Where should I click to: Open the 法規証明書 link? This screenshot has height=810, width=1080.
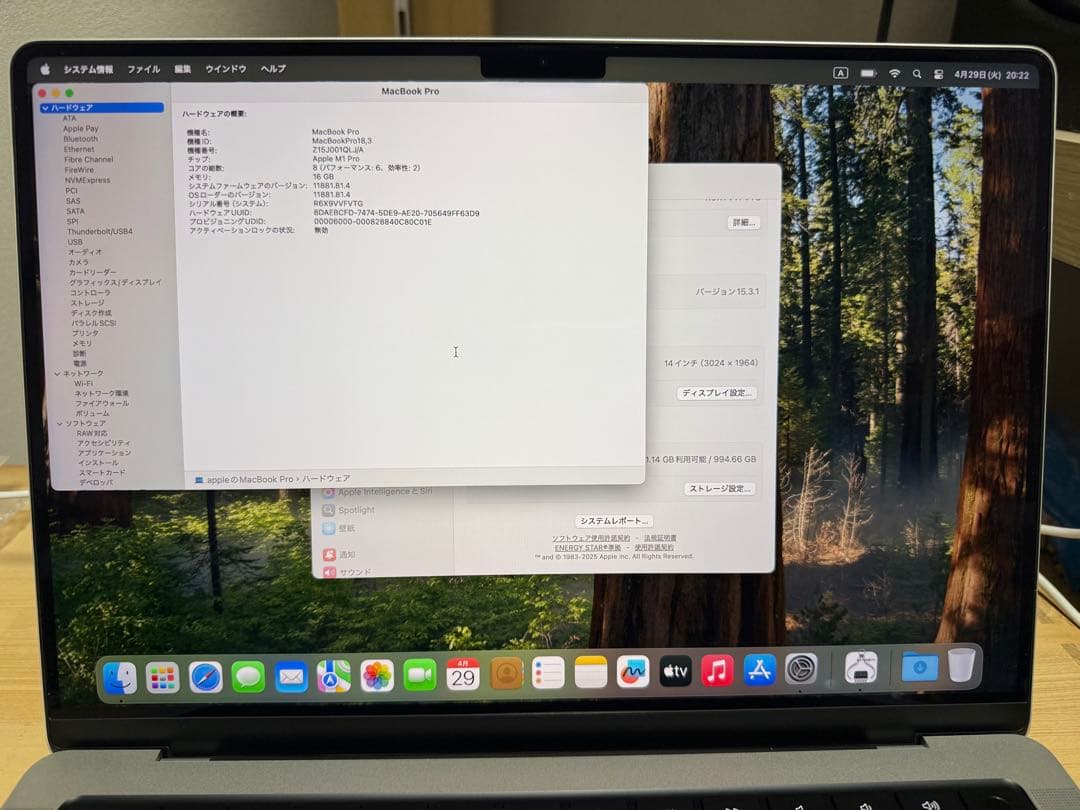660,538
